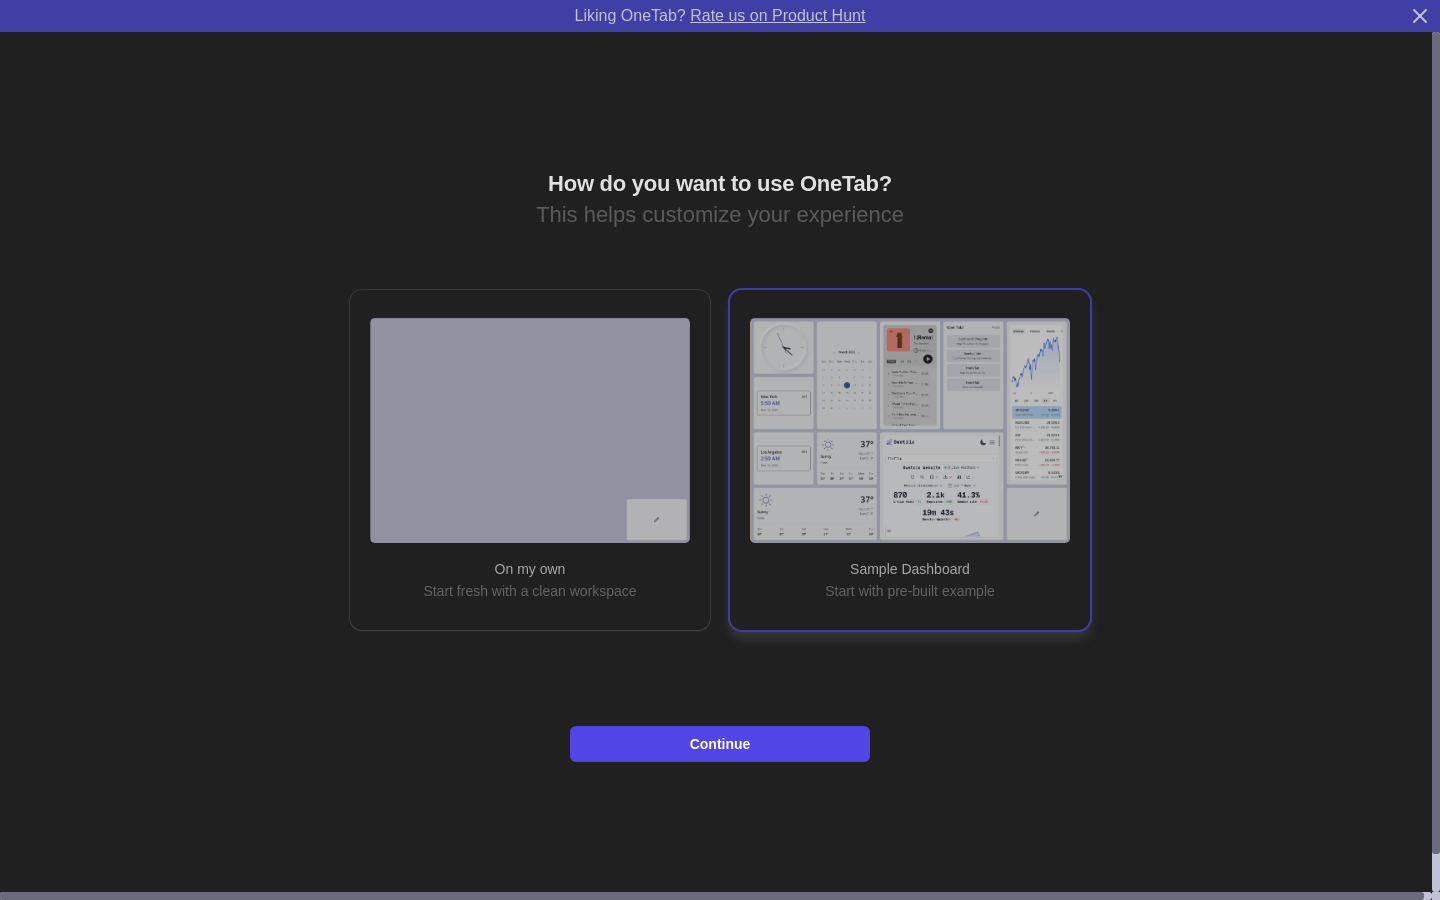Open the Rate us on Product Hunt link
The width and height of the screenshot is (1440, 900).
point(777,16)
